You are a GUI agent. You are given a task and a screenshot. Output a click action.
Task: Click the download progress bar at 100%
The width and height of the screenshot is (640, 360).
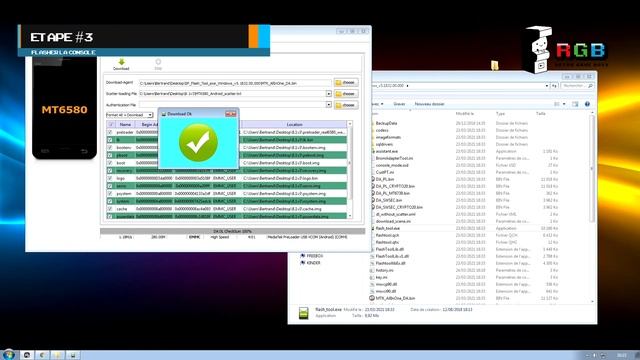tap(232, 231)
